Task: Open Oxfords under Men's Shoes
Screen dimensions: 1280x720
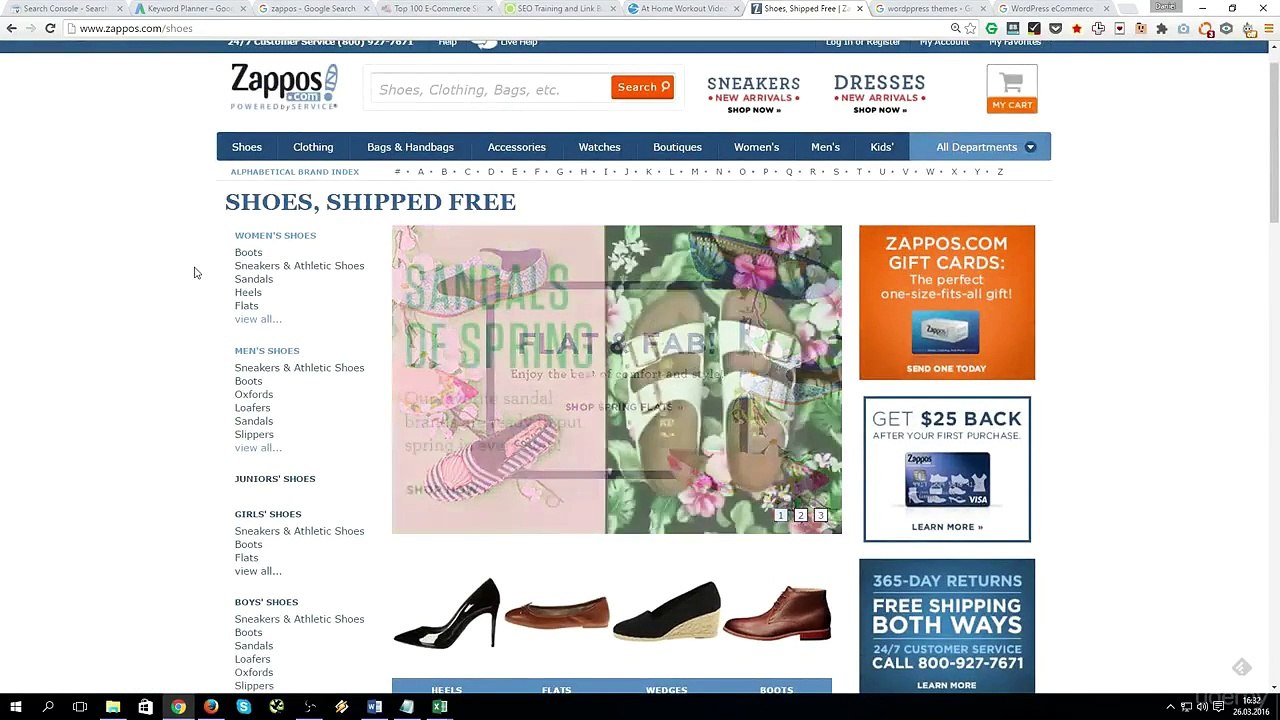Action: (254, 394)
